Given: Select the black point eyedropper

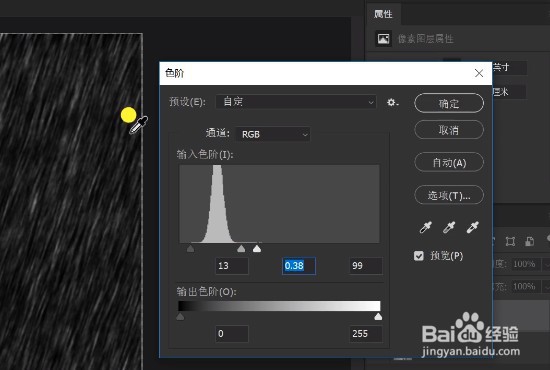Looking at the screenshot, I should pos(425,227).
